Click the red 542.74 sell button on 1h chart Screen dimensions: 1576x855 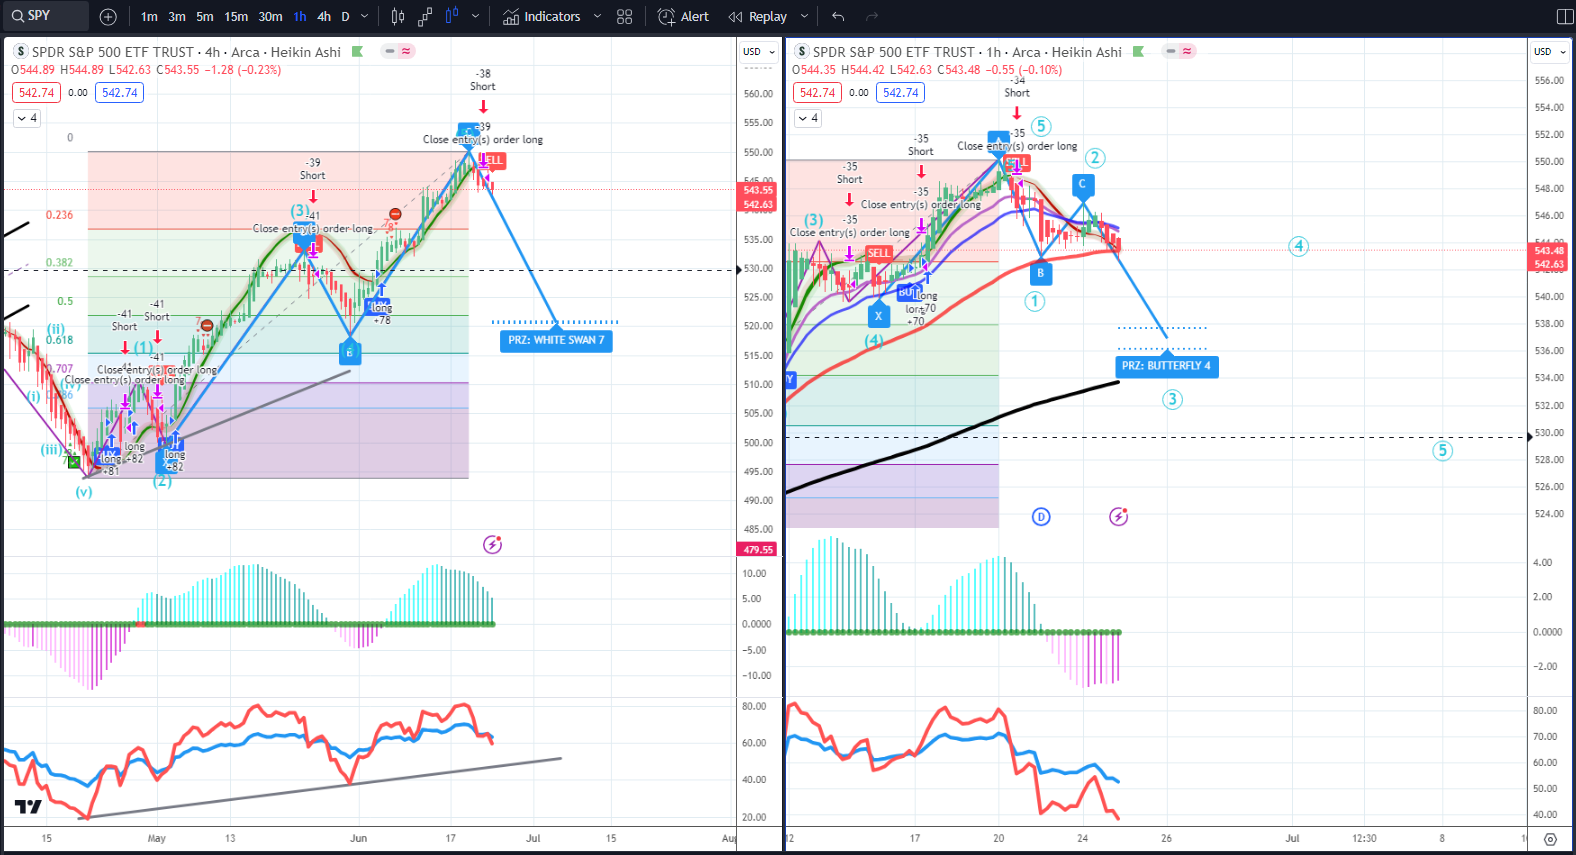click(817, 93)
